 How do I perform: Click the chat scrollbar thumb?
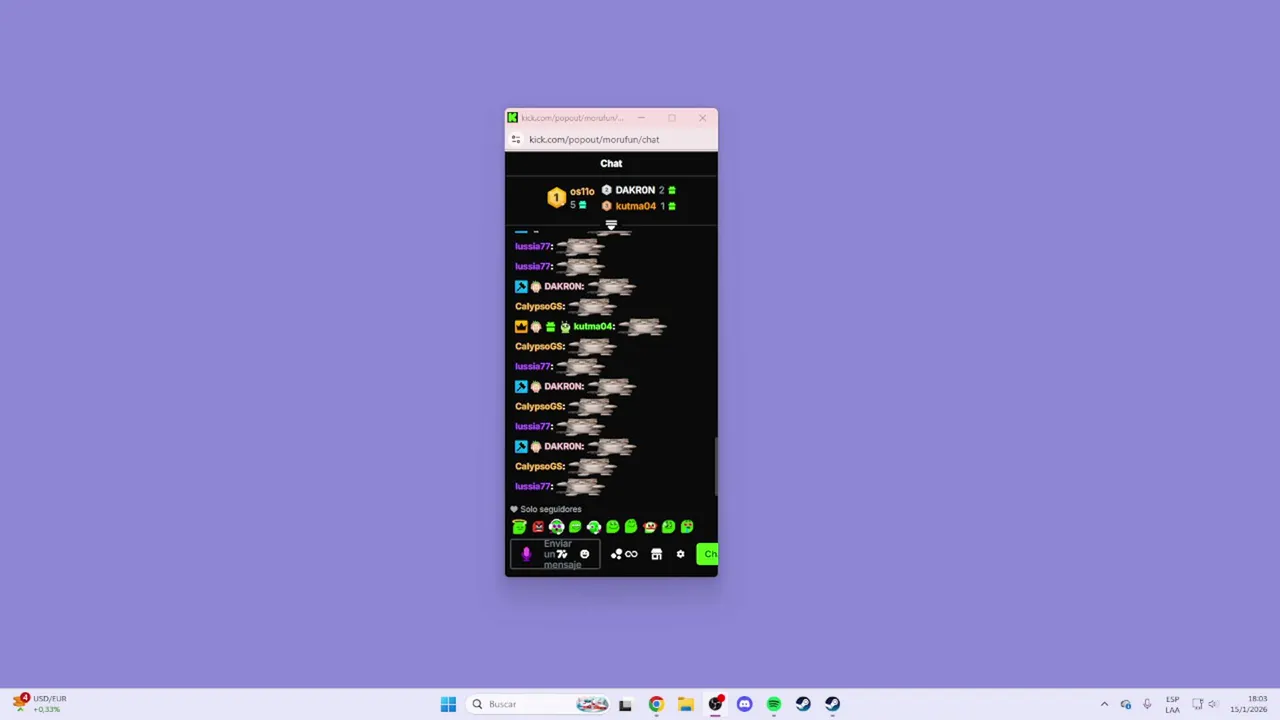pyautogui.click(x=716, y=466)
